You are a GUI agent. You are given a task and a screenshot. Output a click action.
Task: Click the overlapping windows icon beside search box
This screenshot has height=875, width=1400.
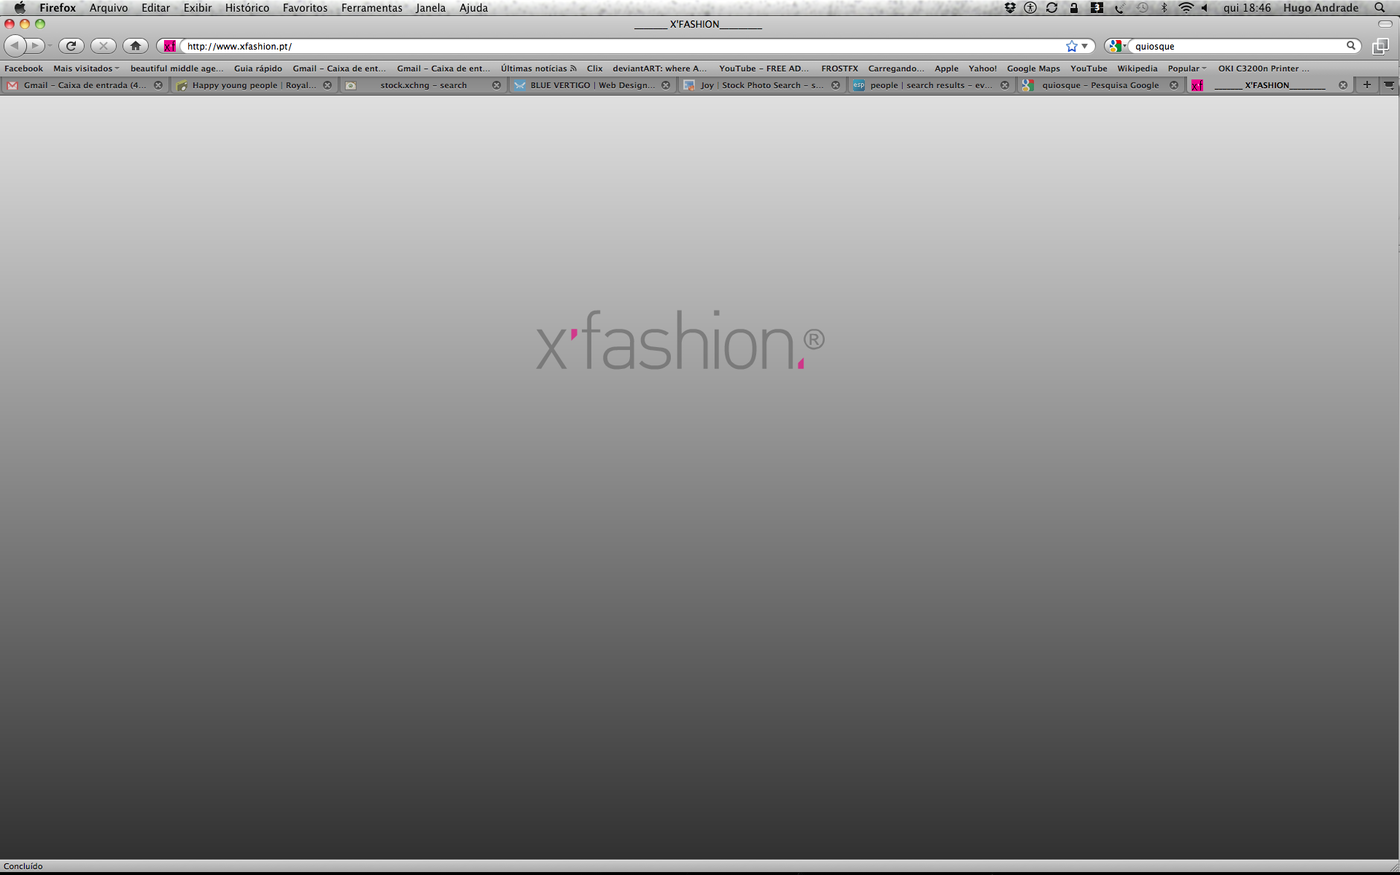(x=1380, y=46)
